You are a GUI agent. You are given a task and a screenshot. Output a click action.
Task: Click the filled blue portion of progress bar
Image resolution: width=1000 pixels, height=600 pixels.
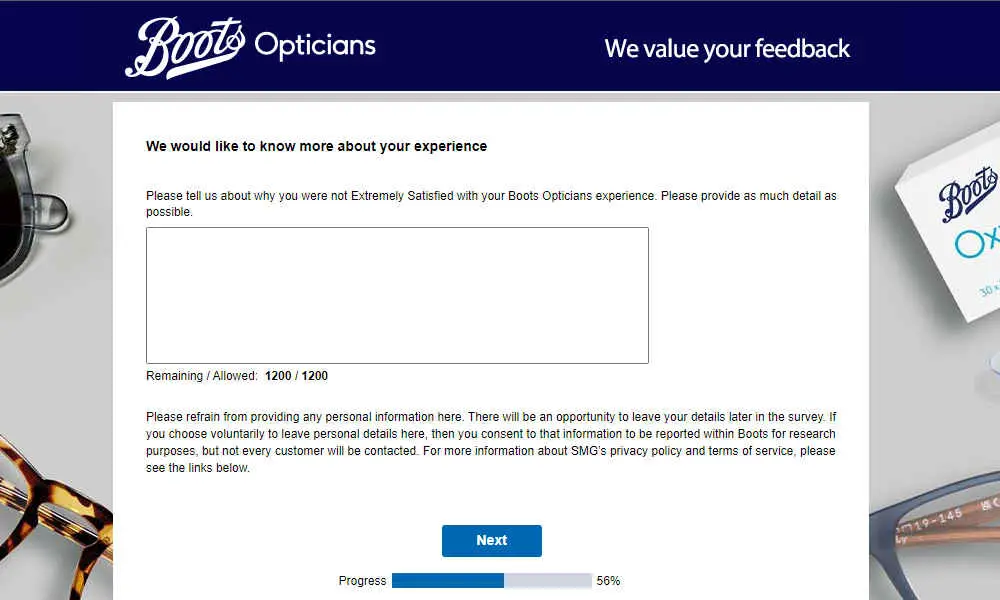click(448, 580)
